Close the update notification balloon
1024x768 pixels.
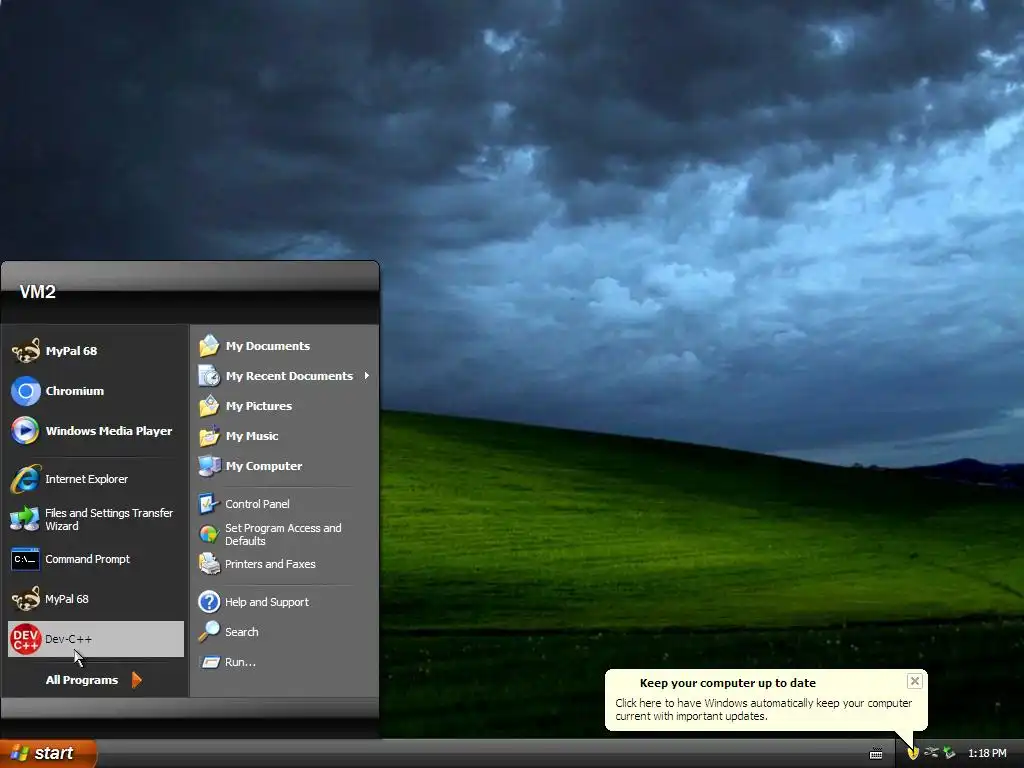pos(915,681)
